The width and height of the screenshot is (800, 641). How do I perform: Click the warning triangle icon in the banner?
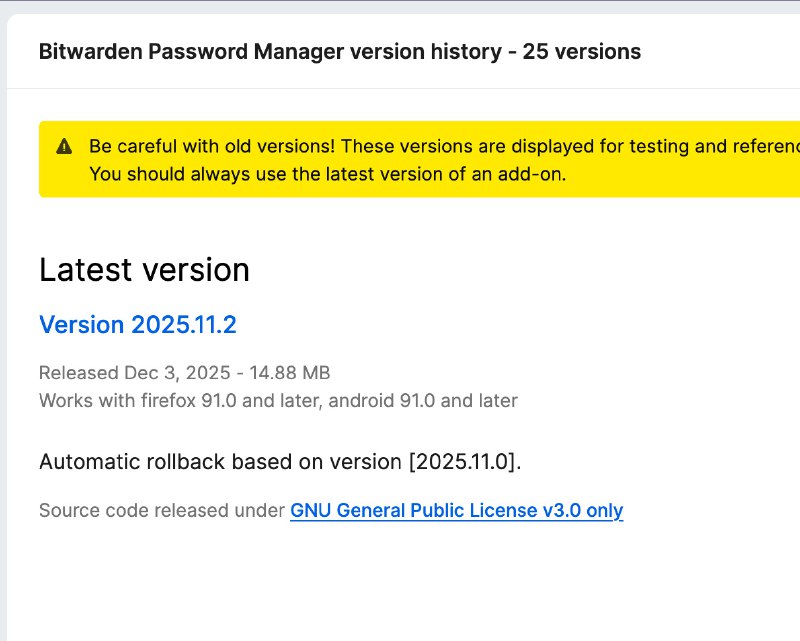coord(64,147)
